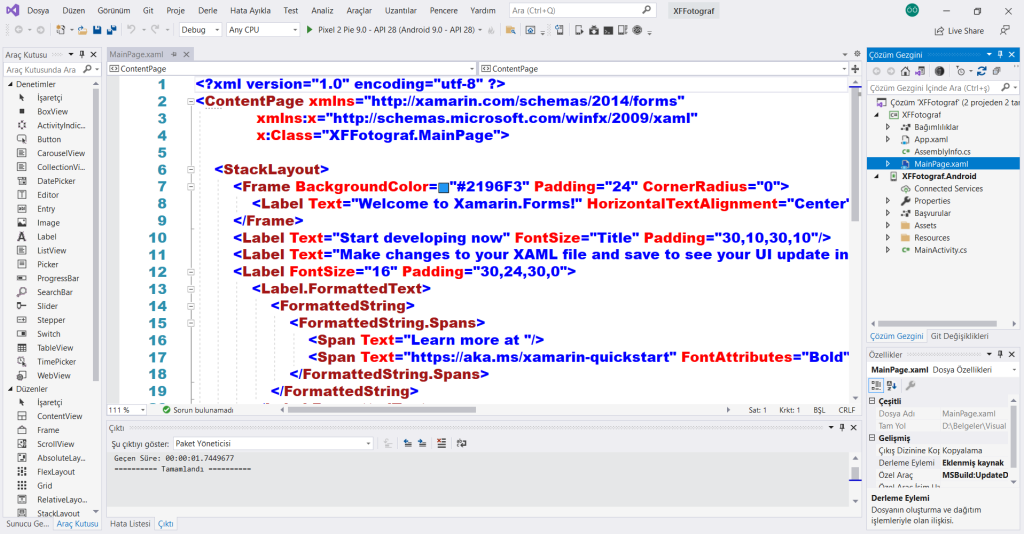Expand the Assets folder in solution tree
Screen dimensions: 1024x534
point(888,226)
